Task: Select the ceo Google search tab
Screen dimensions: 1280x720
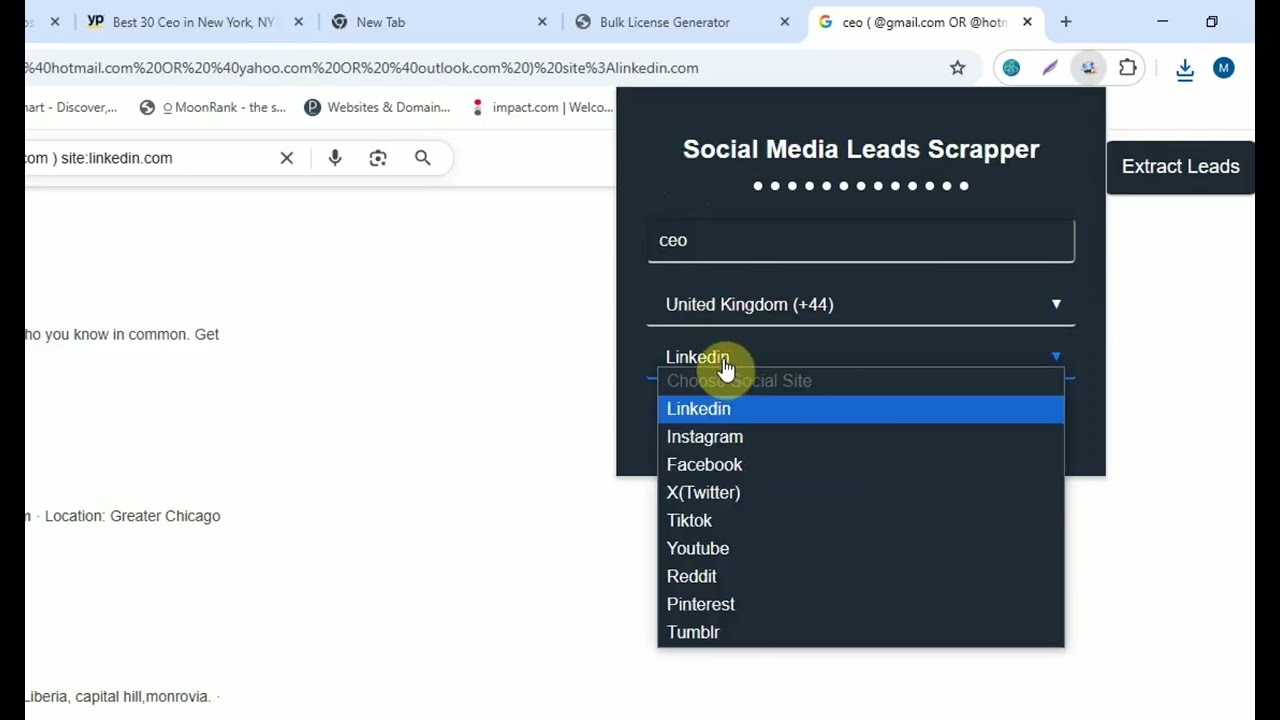Action: (x=926, y=22)
